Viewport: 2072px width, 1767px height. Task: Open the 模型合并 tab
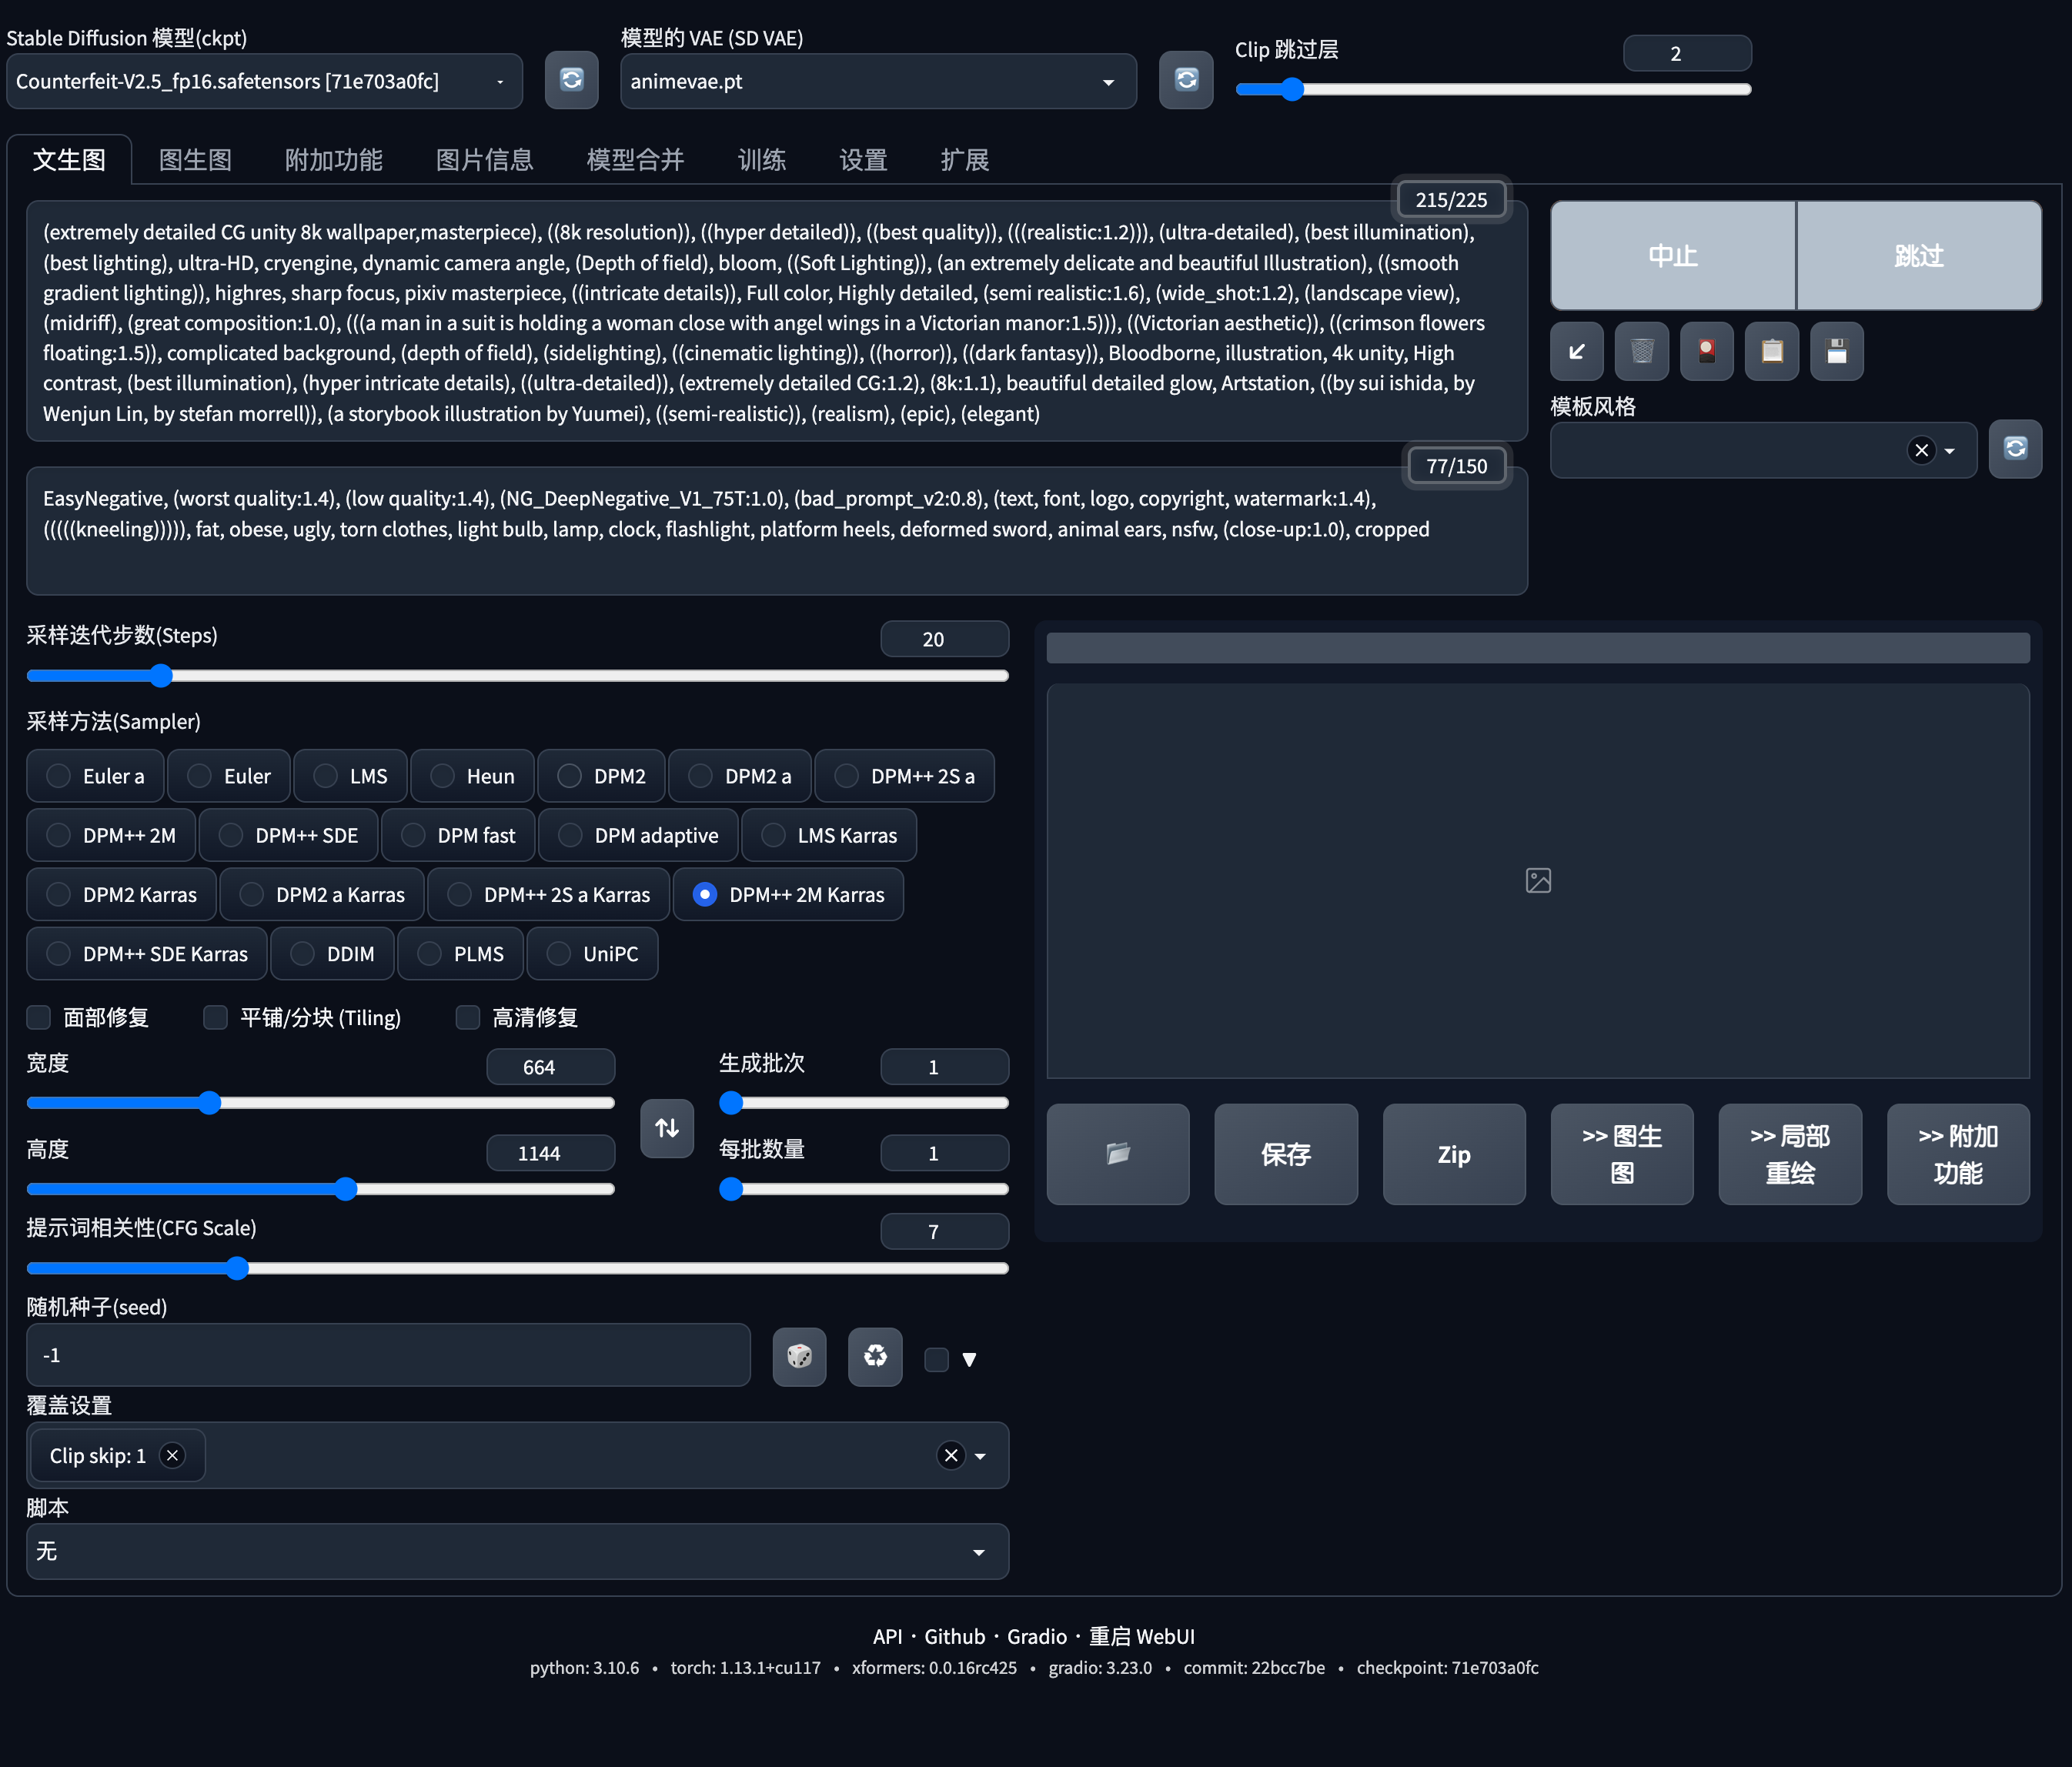pos(635,160)
